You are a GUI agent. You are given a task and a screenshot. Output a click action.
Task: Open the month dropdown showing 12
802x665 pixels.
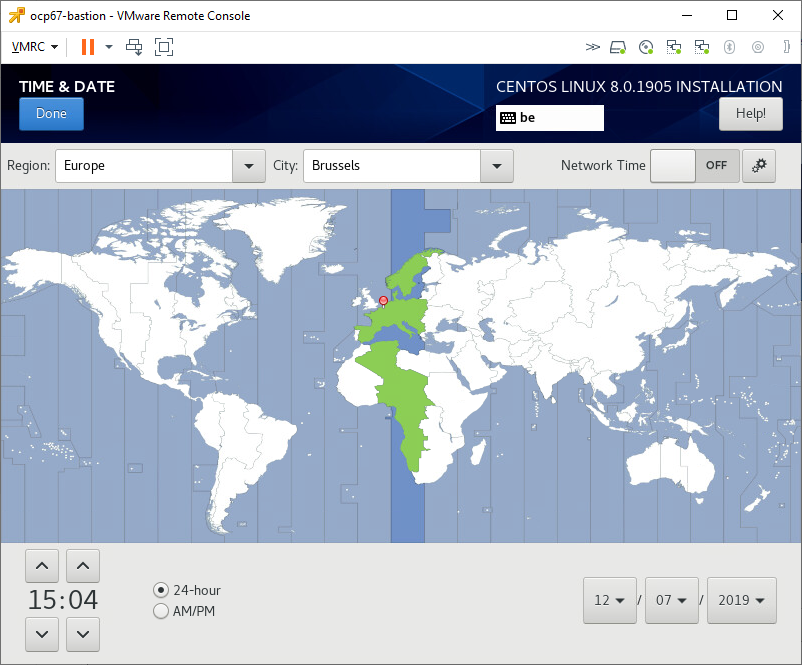click(610, 601)
